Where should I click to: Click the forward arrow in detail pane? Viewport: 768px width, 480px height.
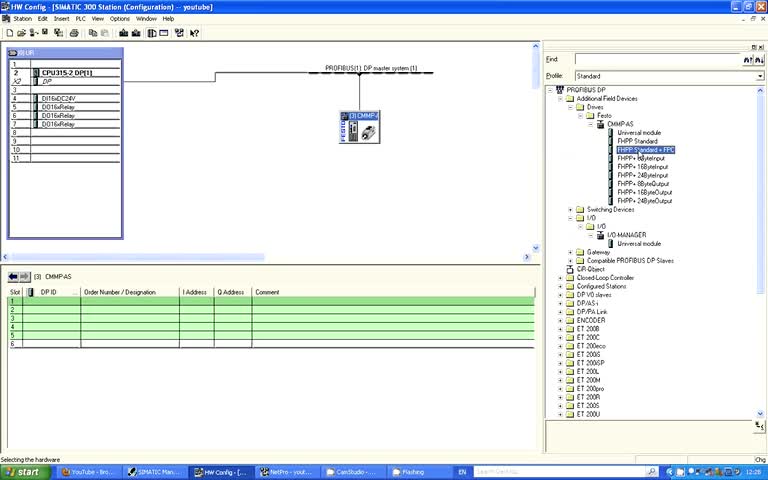pos(24,277)
